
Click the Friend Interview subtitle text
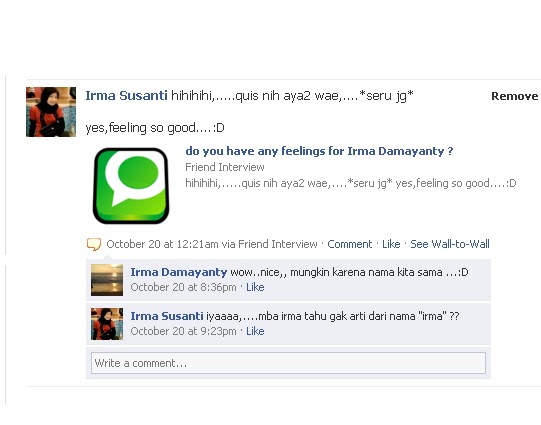coord(225,167)
